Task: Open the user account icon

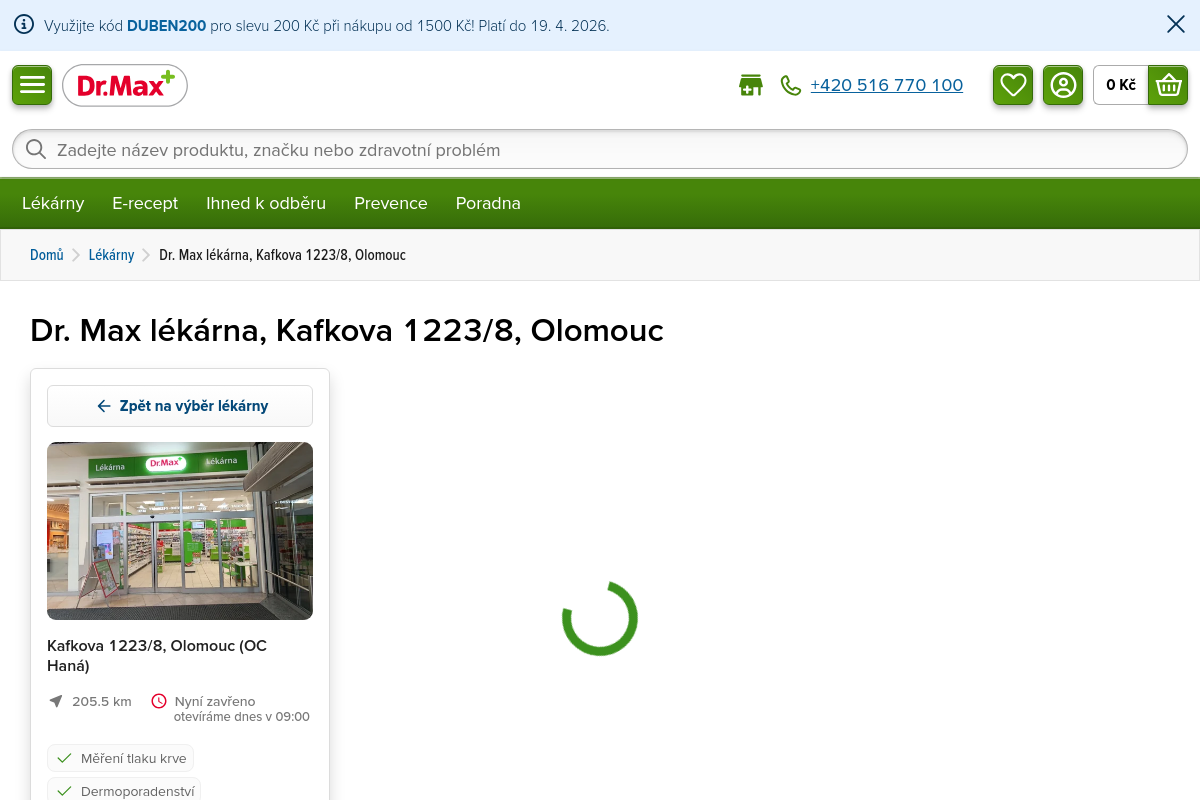Action: (x=1063, y=85)
